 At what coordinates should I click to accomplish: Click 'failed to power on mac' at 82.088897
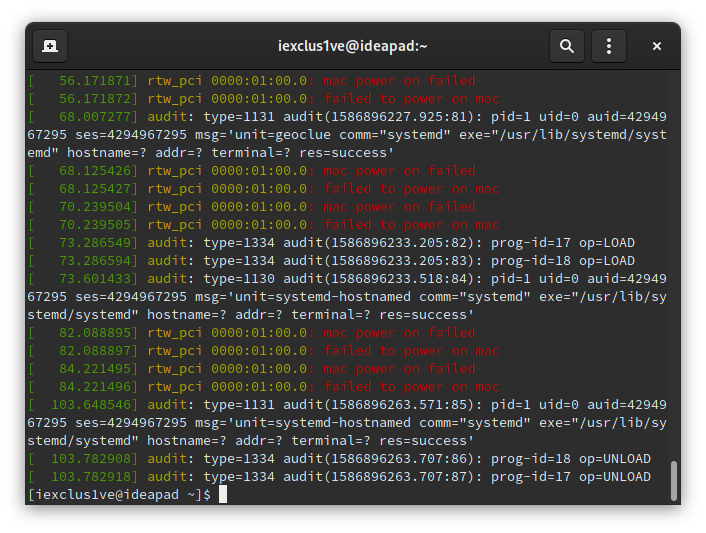click(412, 351)
